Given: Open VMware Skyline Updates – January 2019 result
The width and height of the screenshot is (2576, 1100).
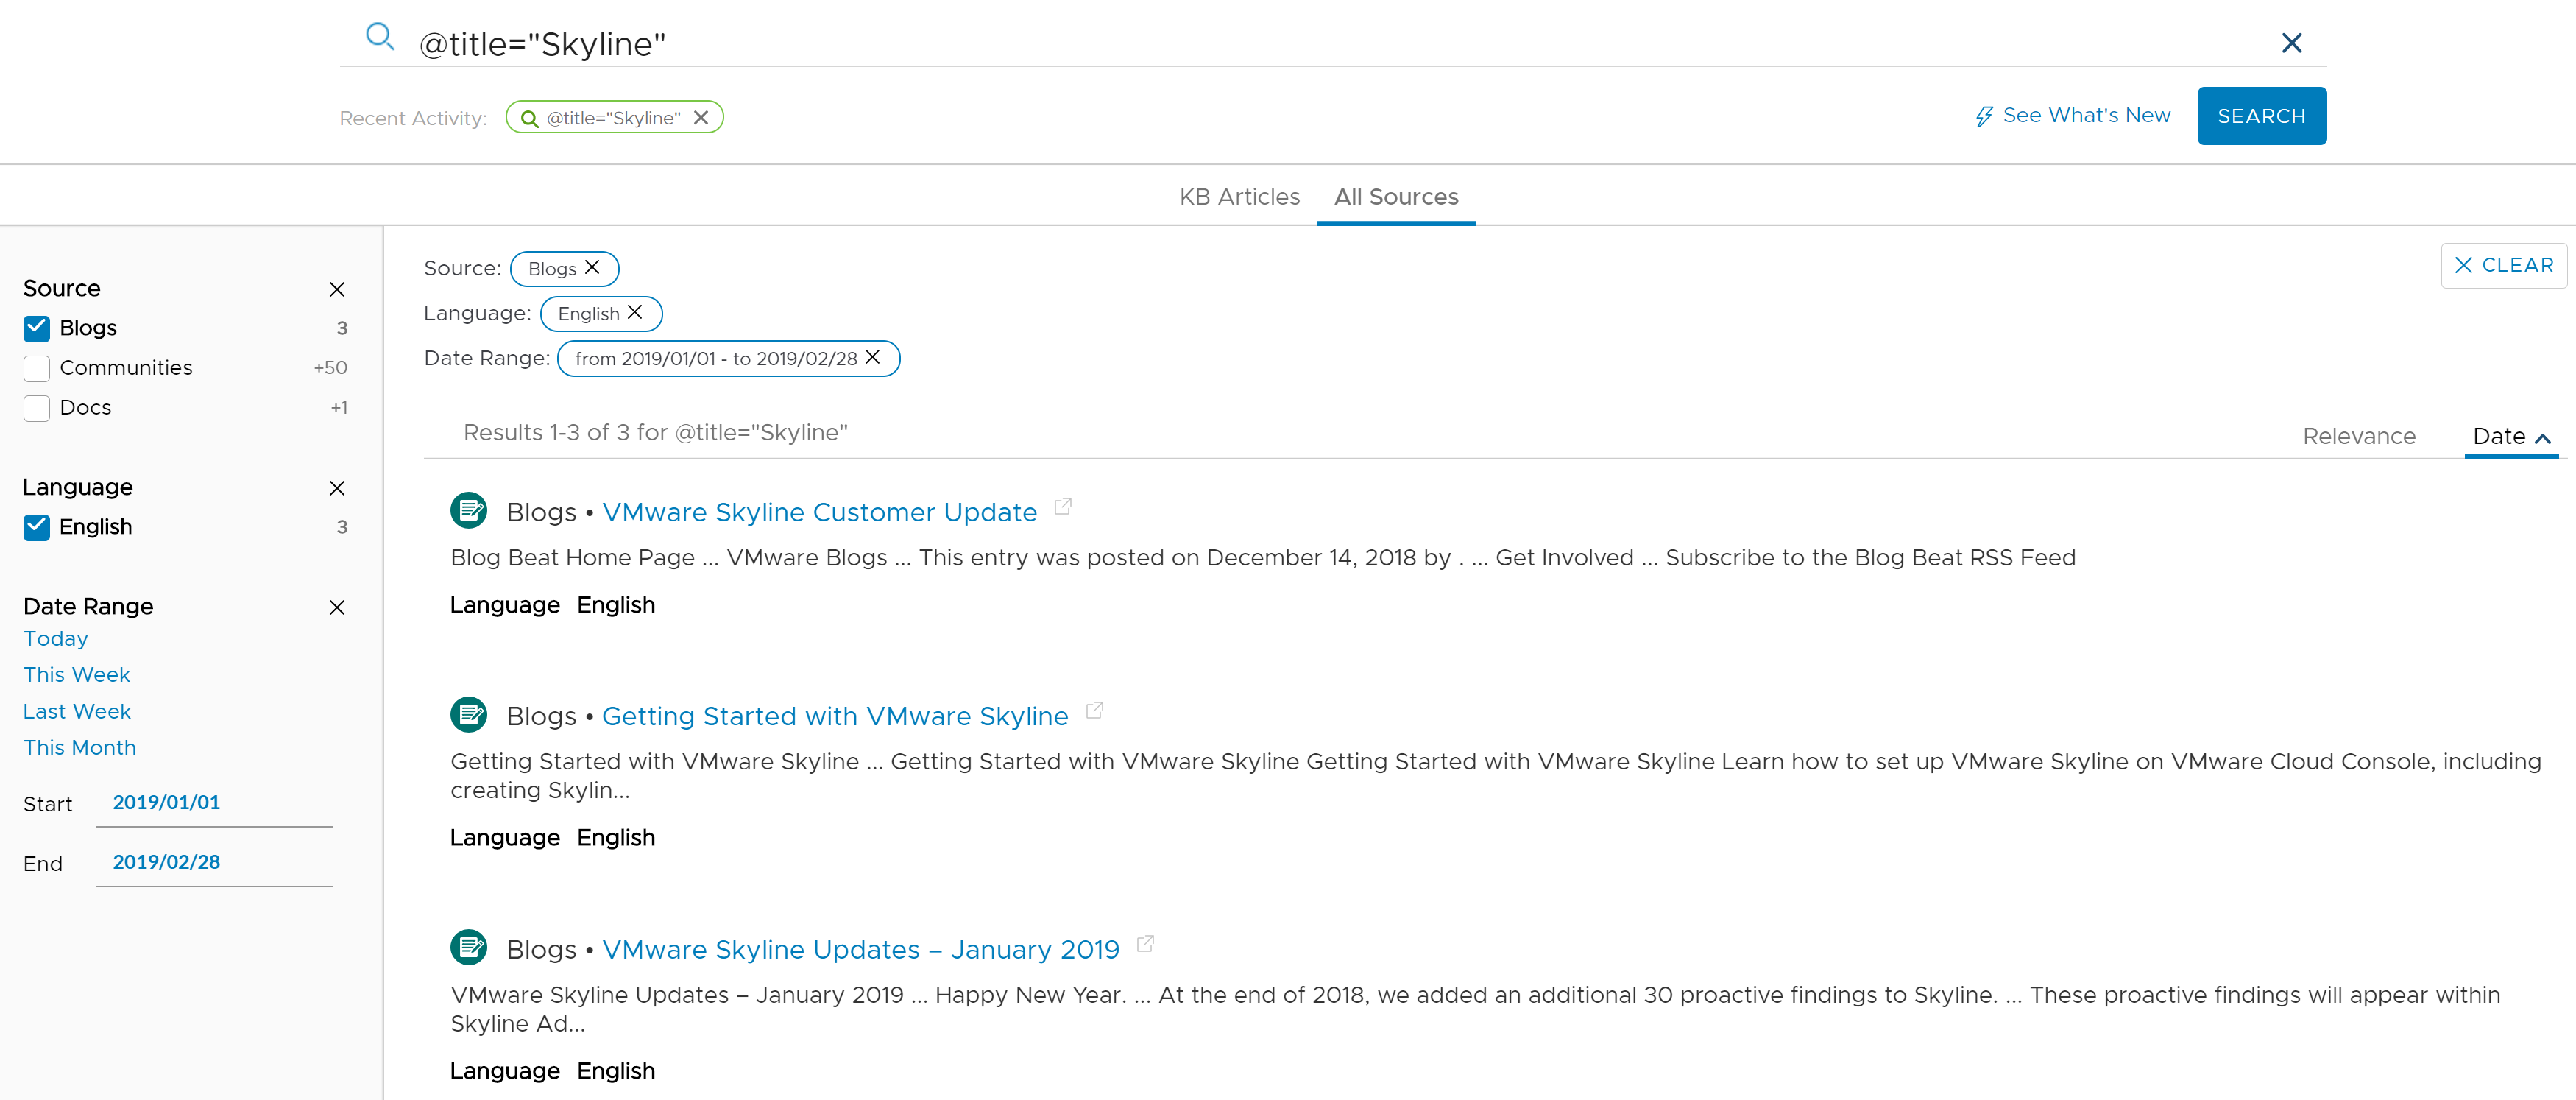Looking at the screenshot, I should coord(861,949).
